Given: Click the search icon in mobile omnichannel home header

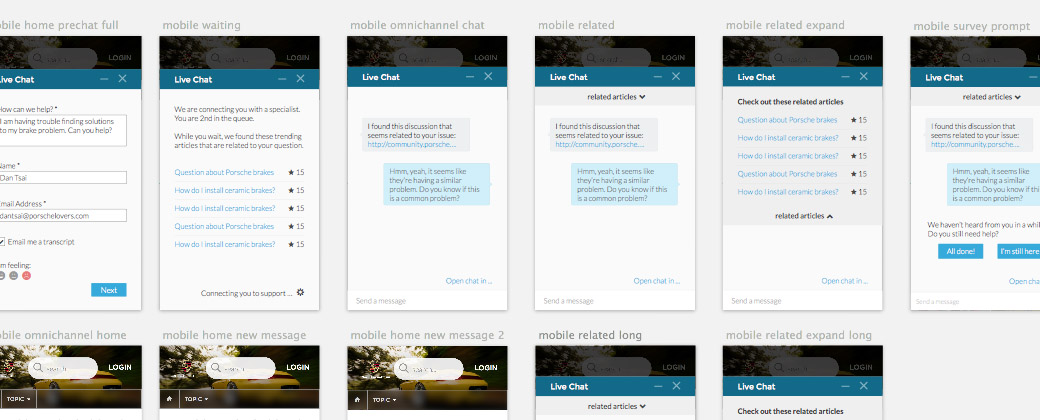Looking at the screenshot, I should click(37, 368).
